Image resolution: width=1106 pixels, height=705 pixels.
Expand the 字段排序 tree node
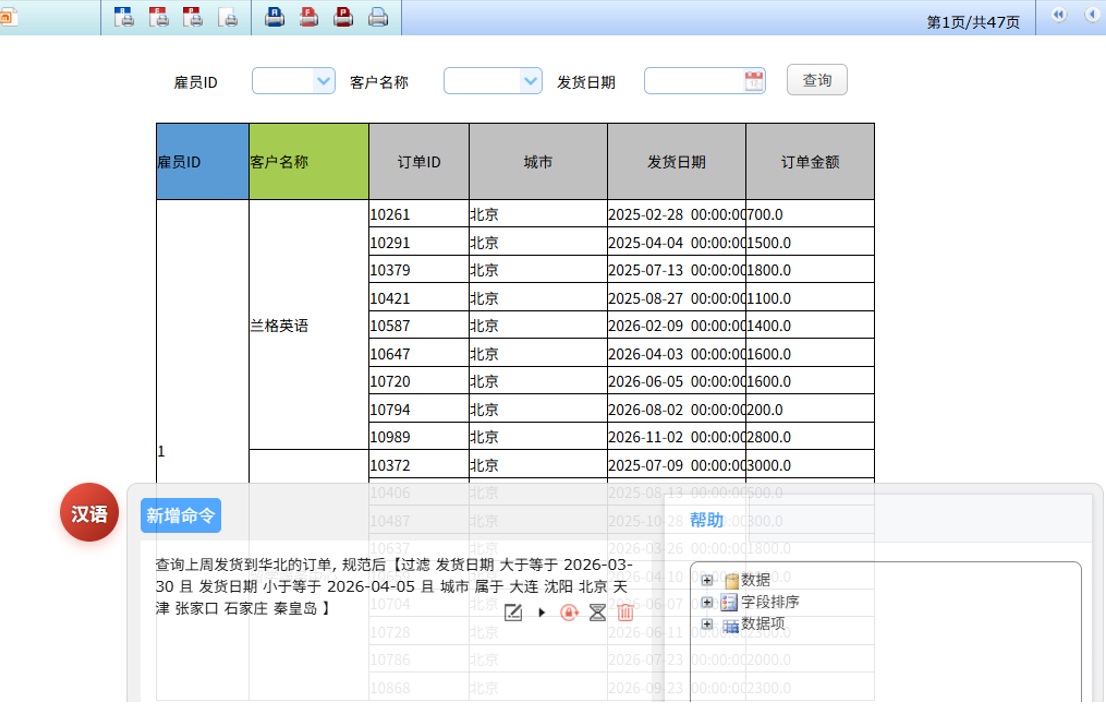707,602
